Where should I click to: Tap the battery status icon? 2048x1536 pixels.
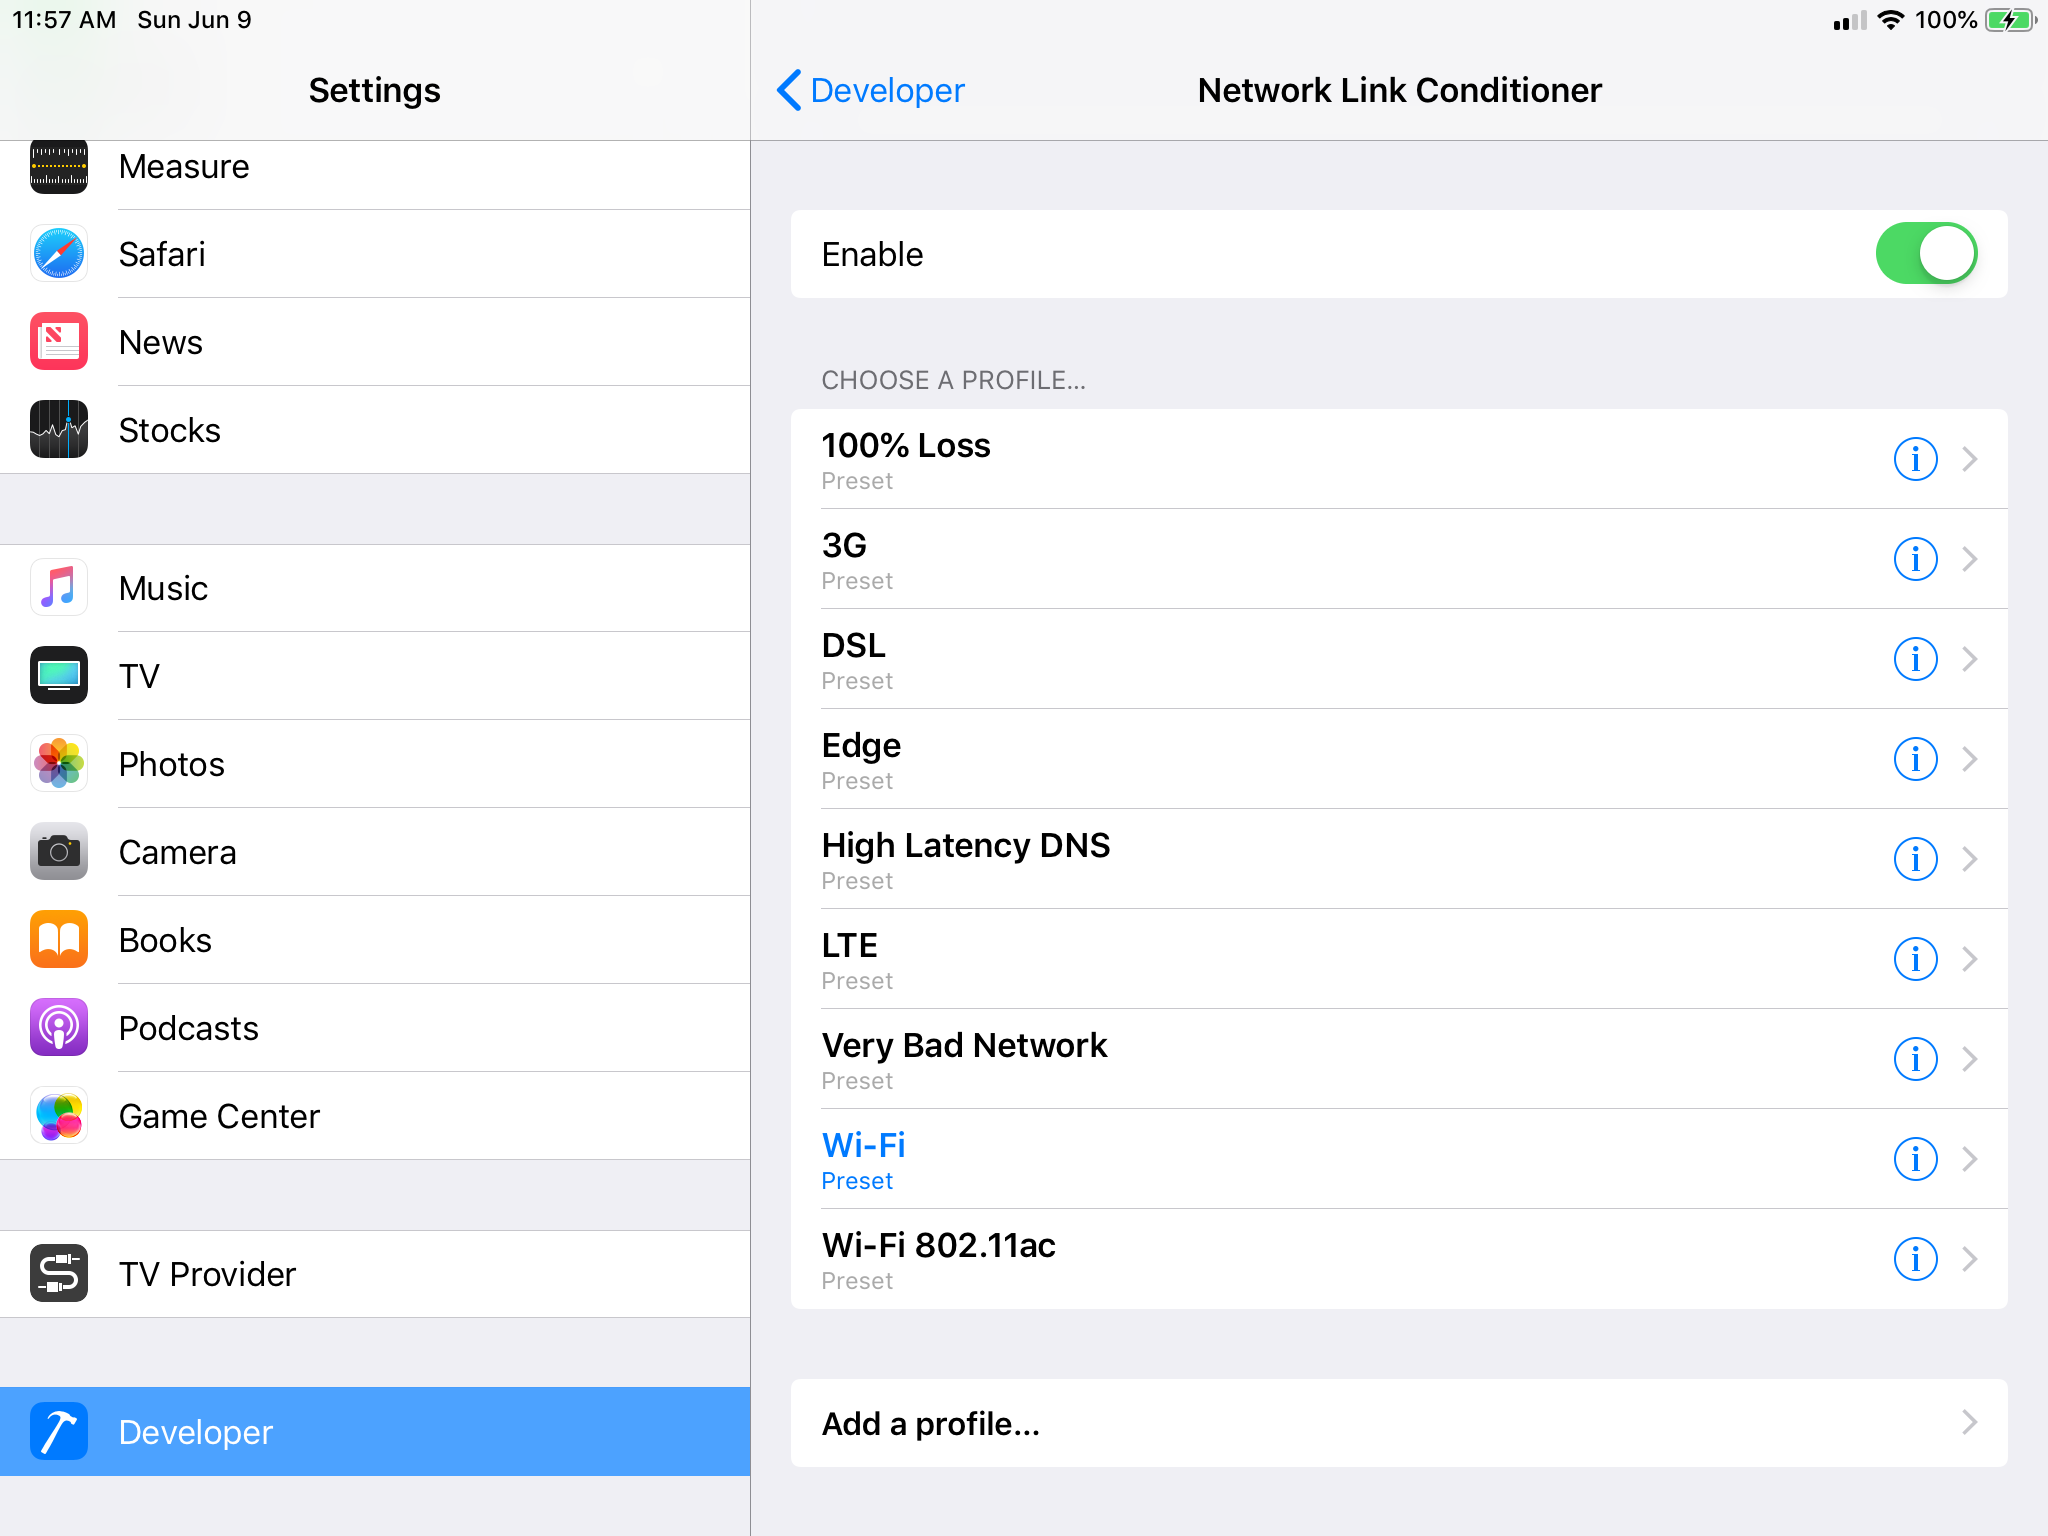(2011, 20)
